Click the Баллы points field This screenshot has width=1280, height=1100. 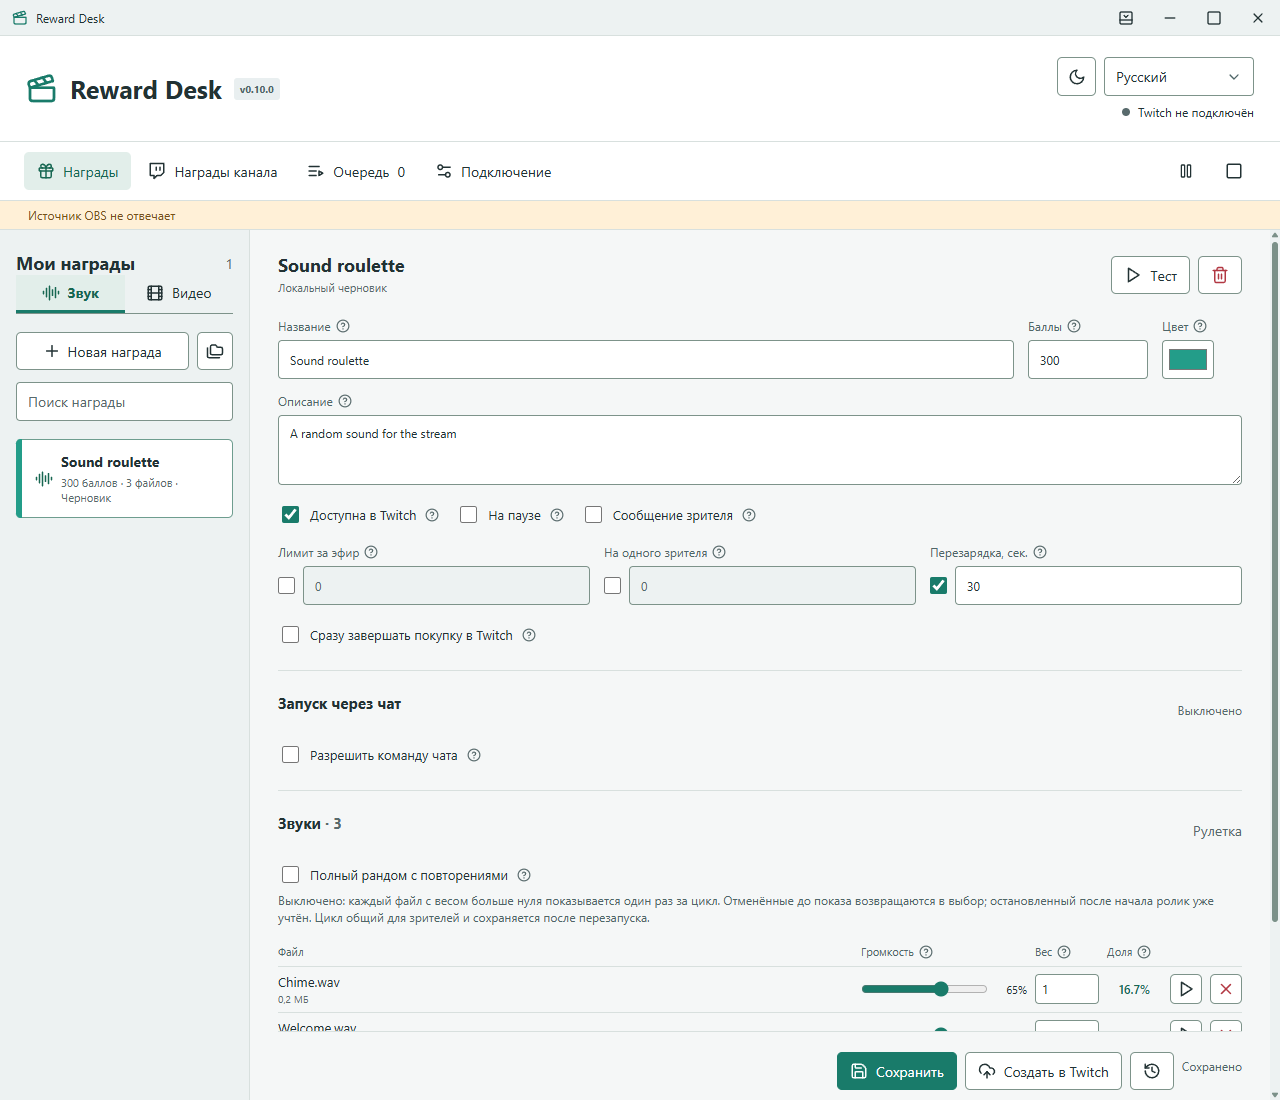pyautogui.click(x=1088, y=360)
